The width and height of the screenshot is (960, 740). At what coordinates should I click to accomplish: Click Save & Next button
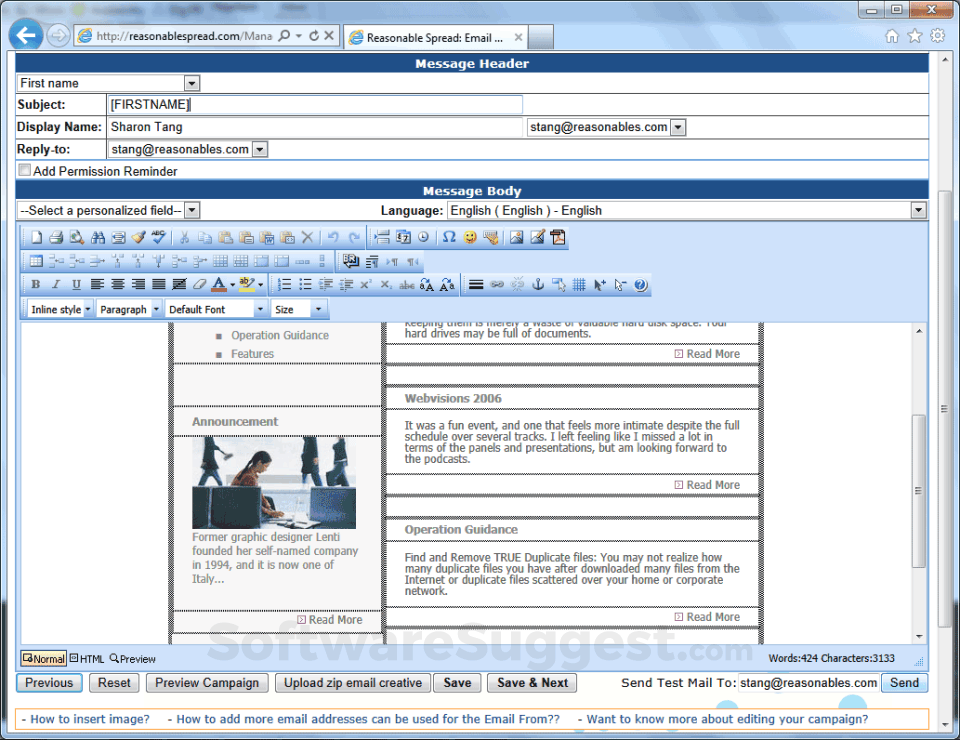point(533,682)
